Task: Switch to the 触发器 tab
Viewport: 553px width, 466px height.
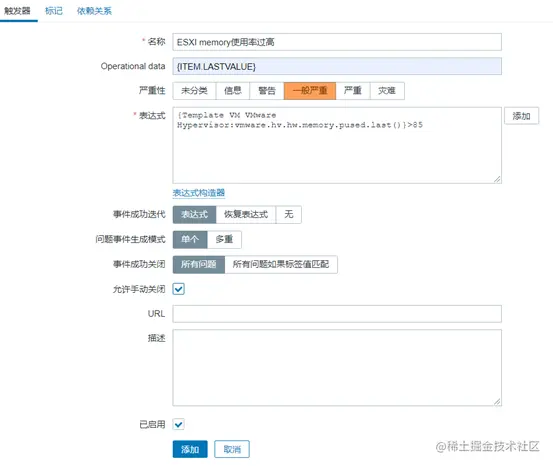Action: (x=17, y=11)
